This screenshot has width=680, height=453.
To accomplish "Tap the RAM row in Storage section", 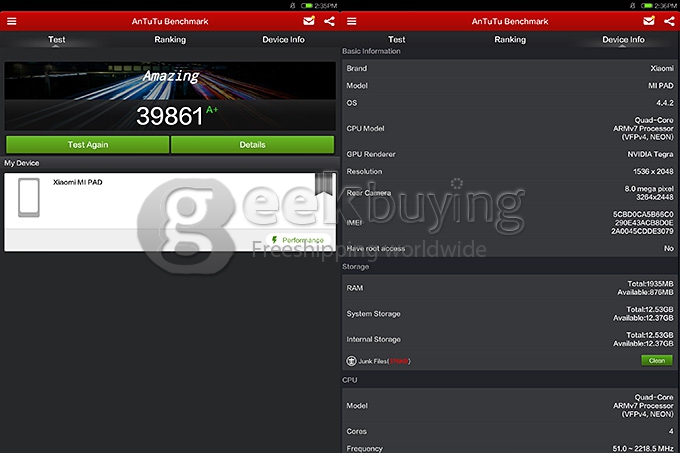I will (508, 288).
